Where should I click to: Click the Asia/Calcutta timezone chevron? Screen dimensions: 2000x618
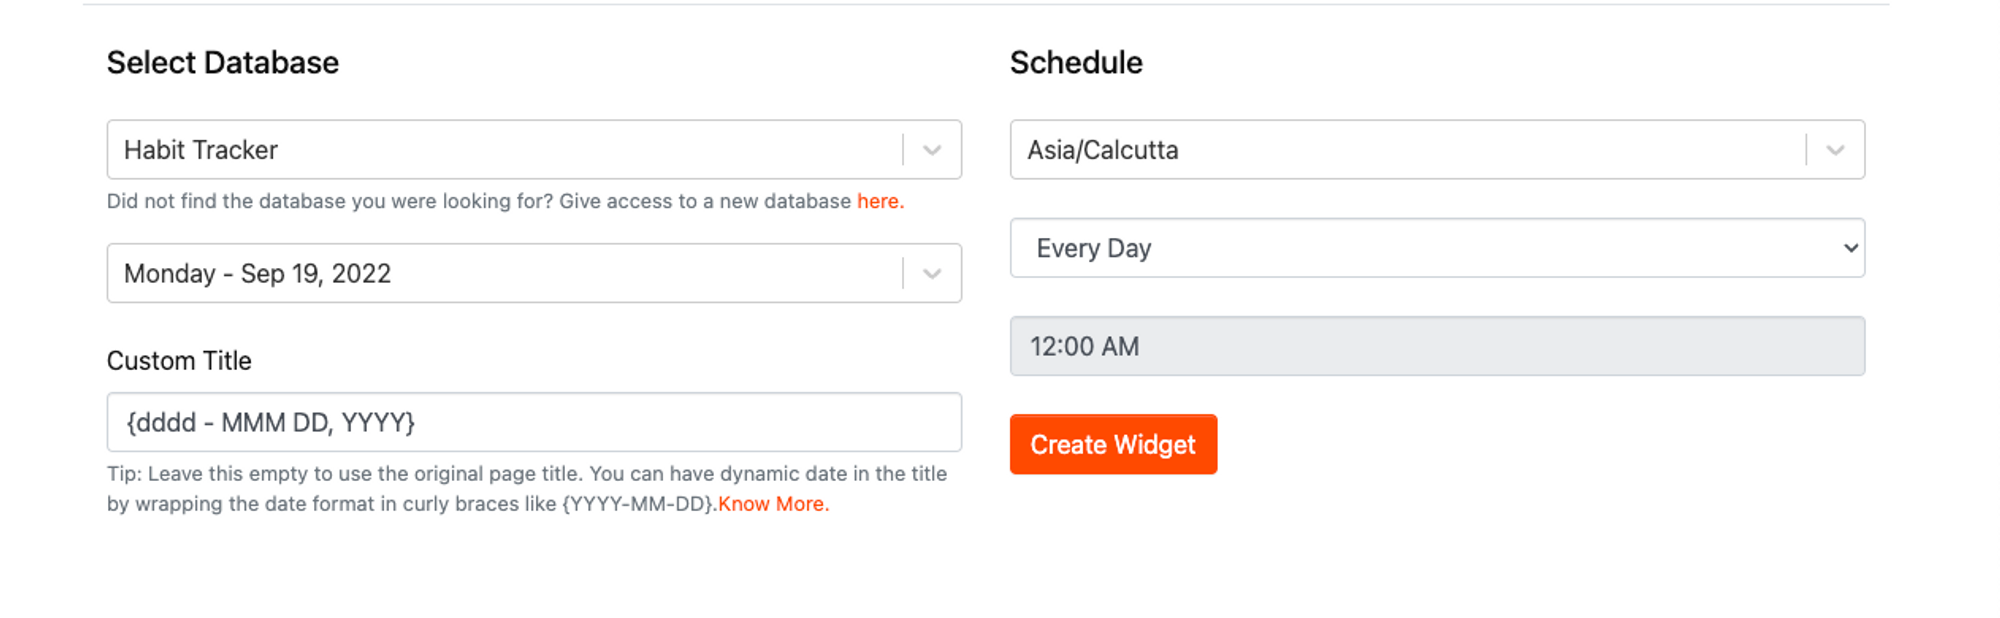click(1837, 149)
